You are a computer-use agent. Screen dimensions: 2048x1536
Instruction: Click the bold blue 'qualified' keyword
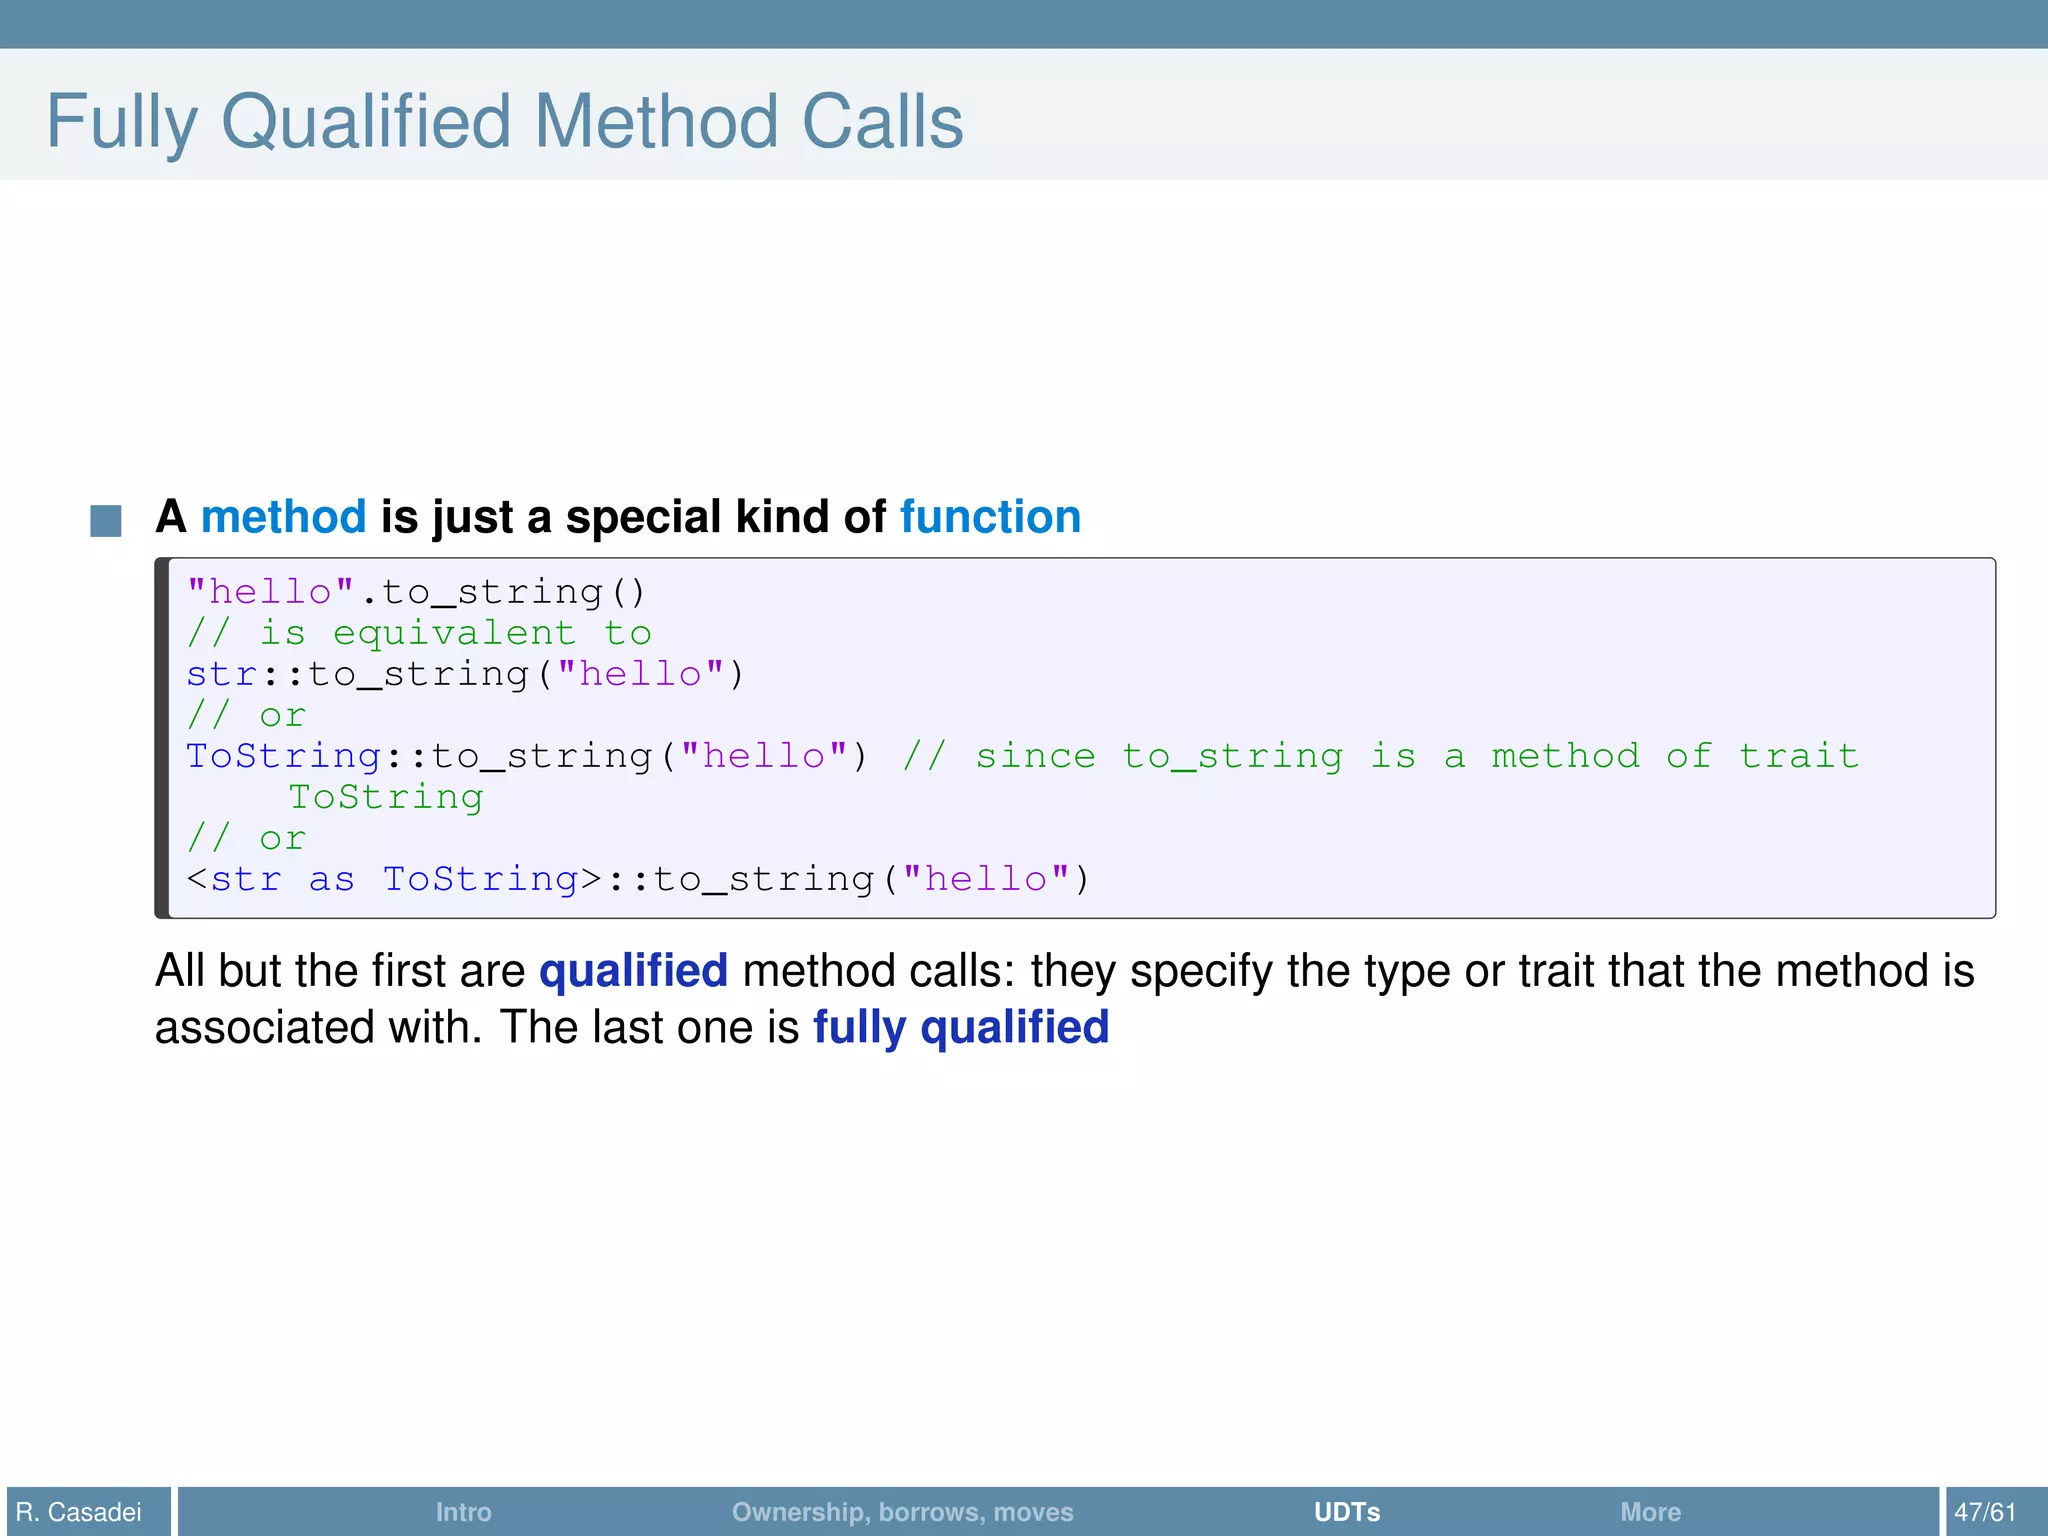tap(633, 971)
